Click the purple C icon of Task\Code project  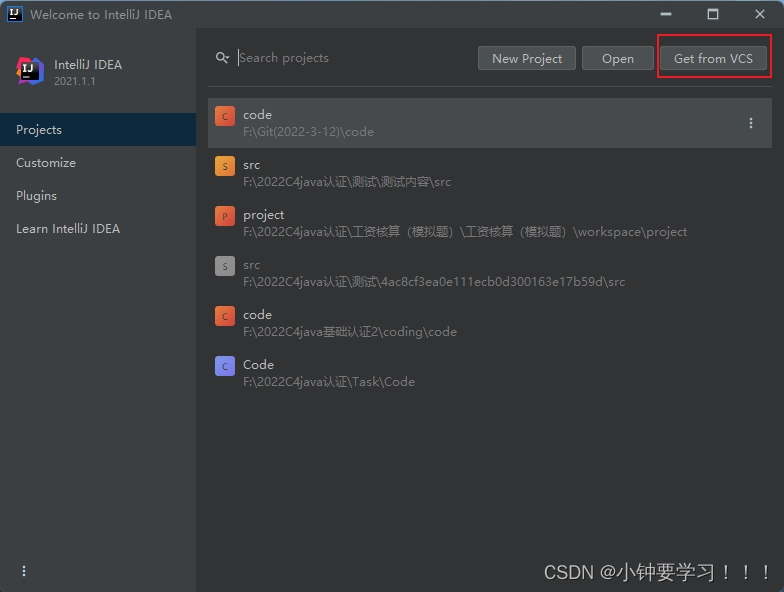pyautogui.click(x=225, y=366)
